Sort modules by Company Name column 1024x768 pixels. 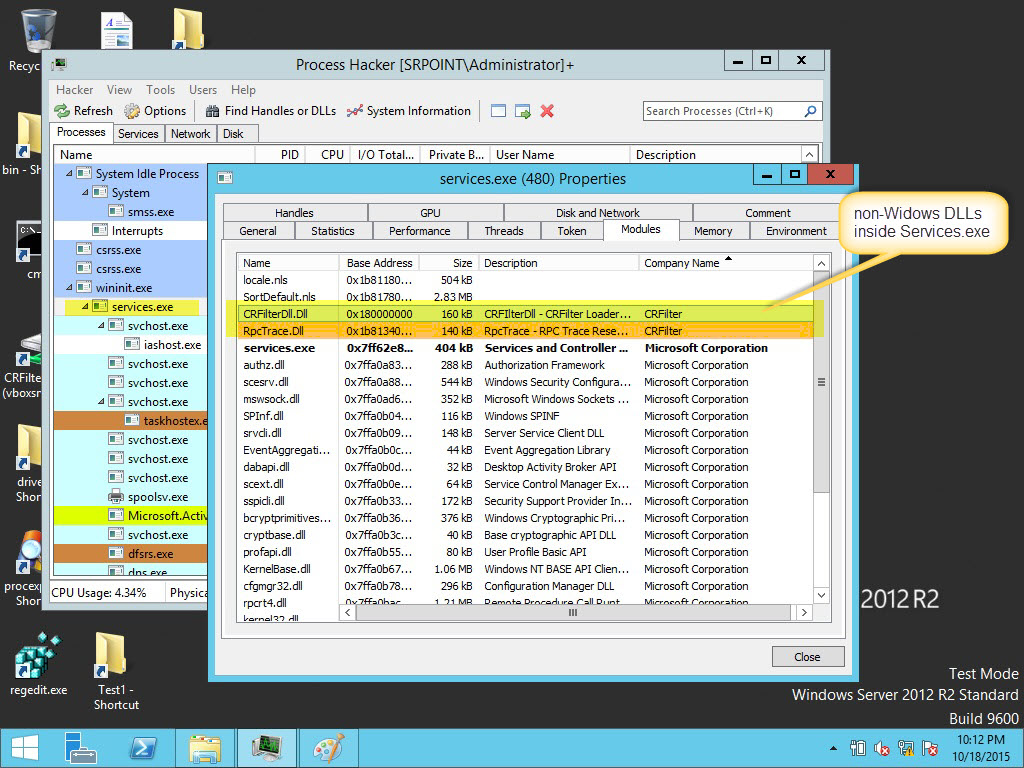(725, 263)
